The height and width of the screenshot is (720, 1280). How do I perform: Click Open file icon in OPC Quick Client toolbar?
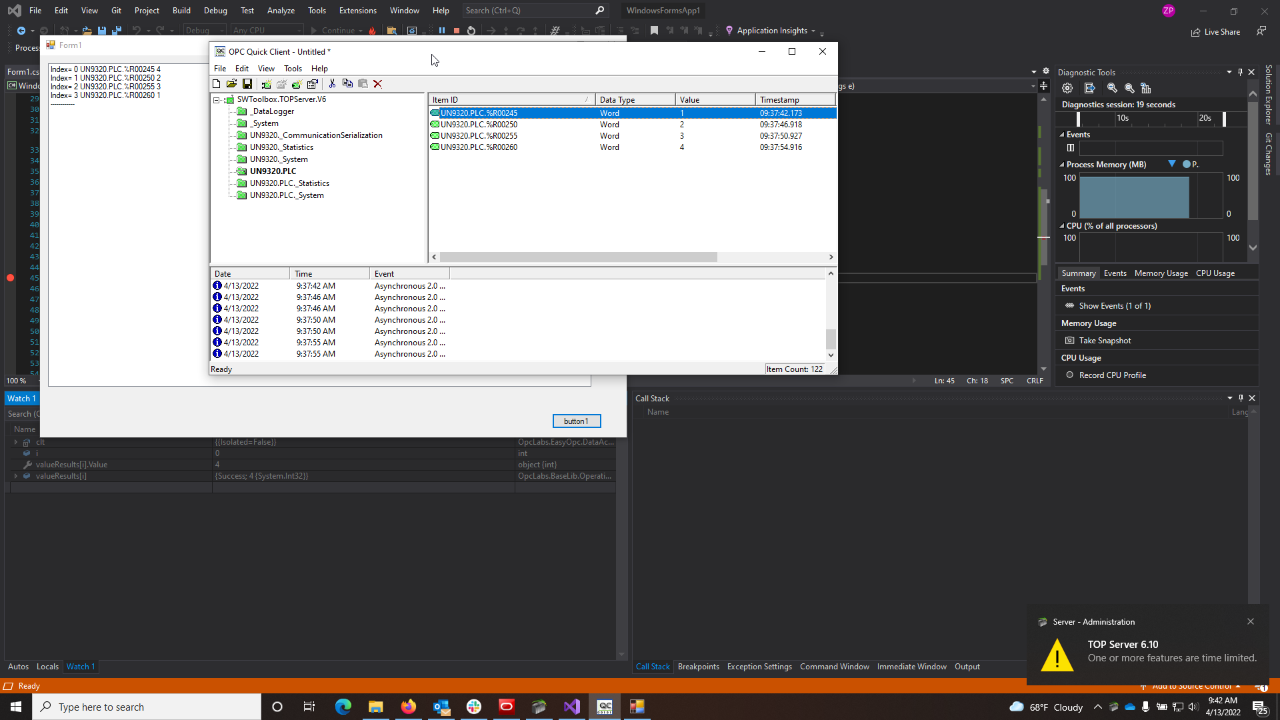pyautogui.click(x=232, y=84)
